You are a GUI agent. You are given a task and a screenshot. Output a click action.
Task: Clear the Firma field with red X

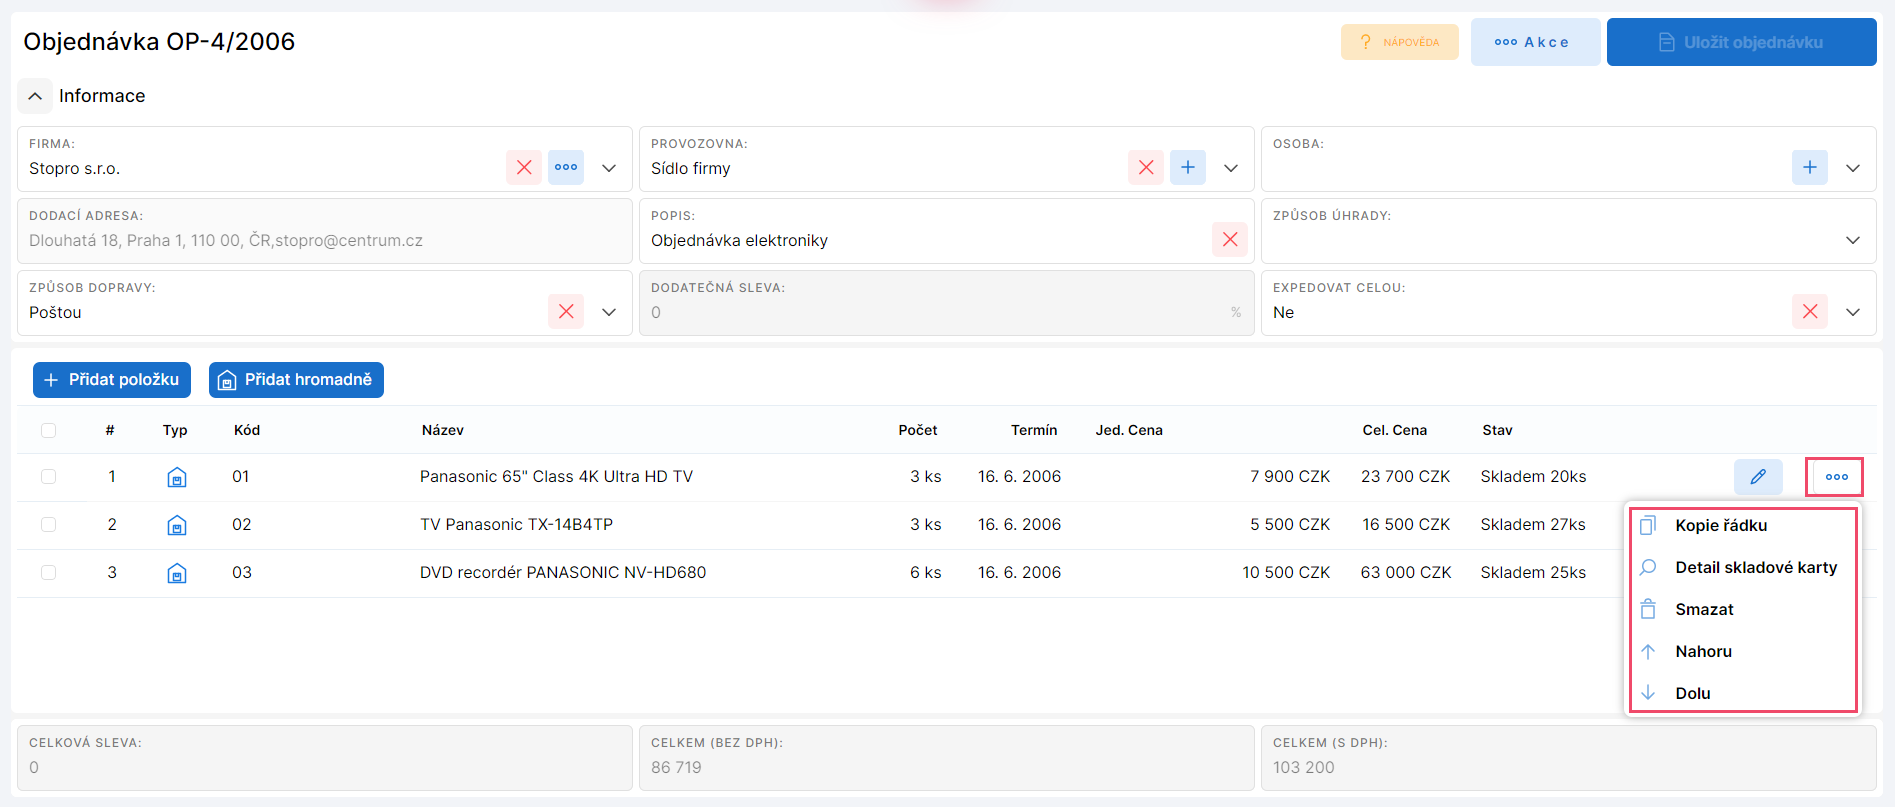pos(524,168)
